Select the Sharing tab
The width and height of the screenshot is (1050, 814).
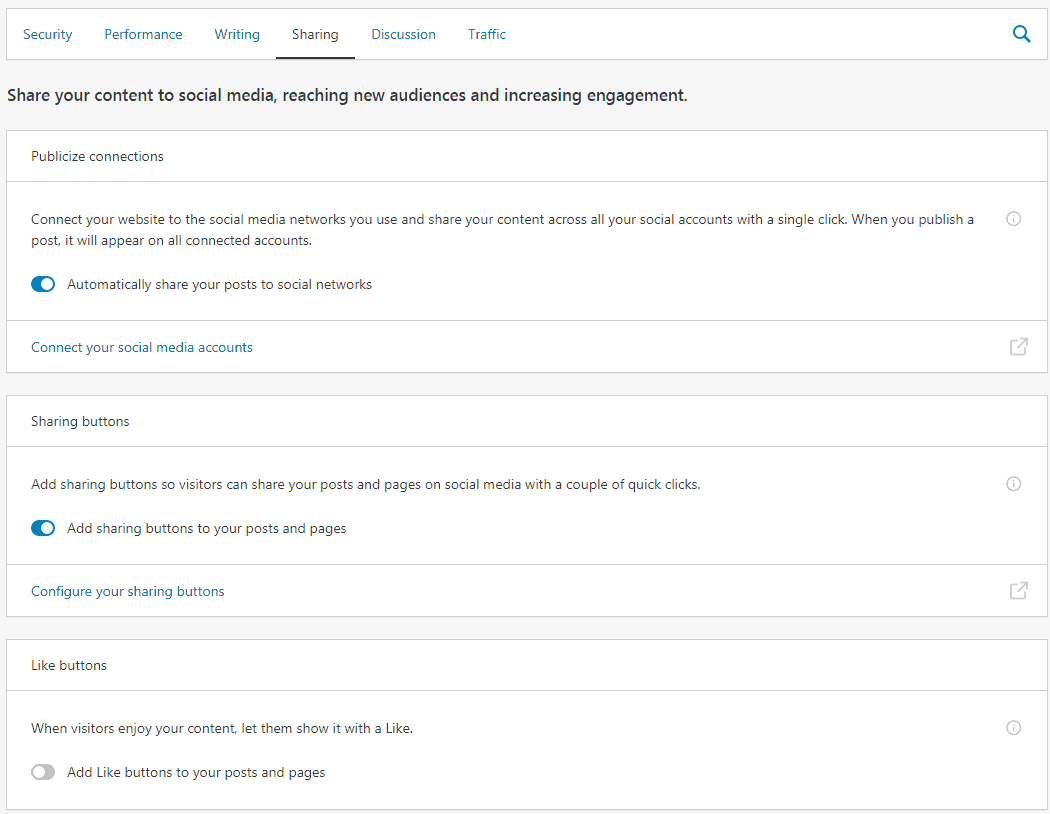click(x=315, y=34)
